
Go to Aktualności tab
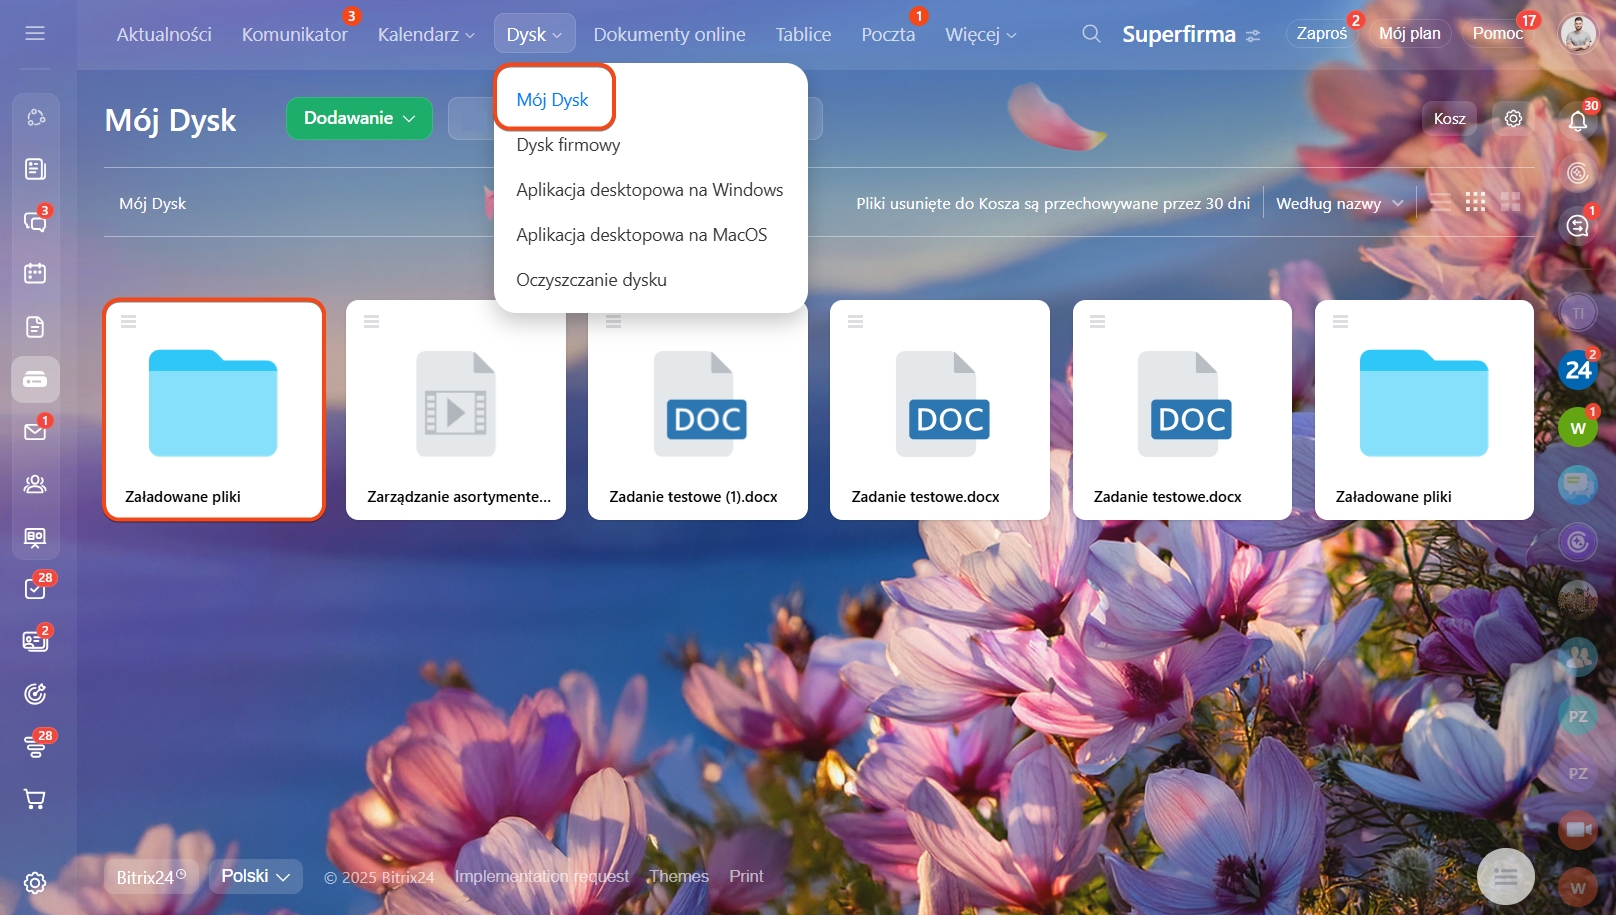[164, 34]
